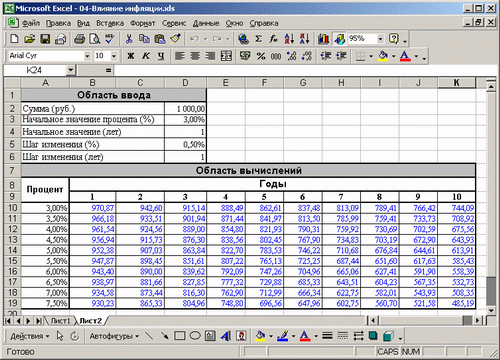Viewport: 500px width, 360px height.
Task: Activate the Format Painter brush
Action: [175, 39]
